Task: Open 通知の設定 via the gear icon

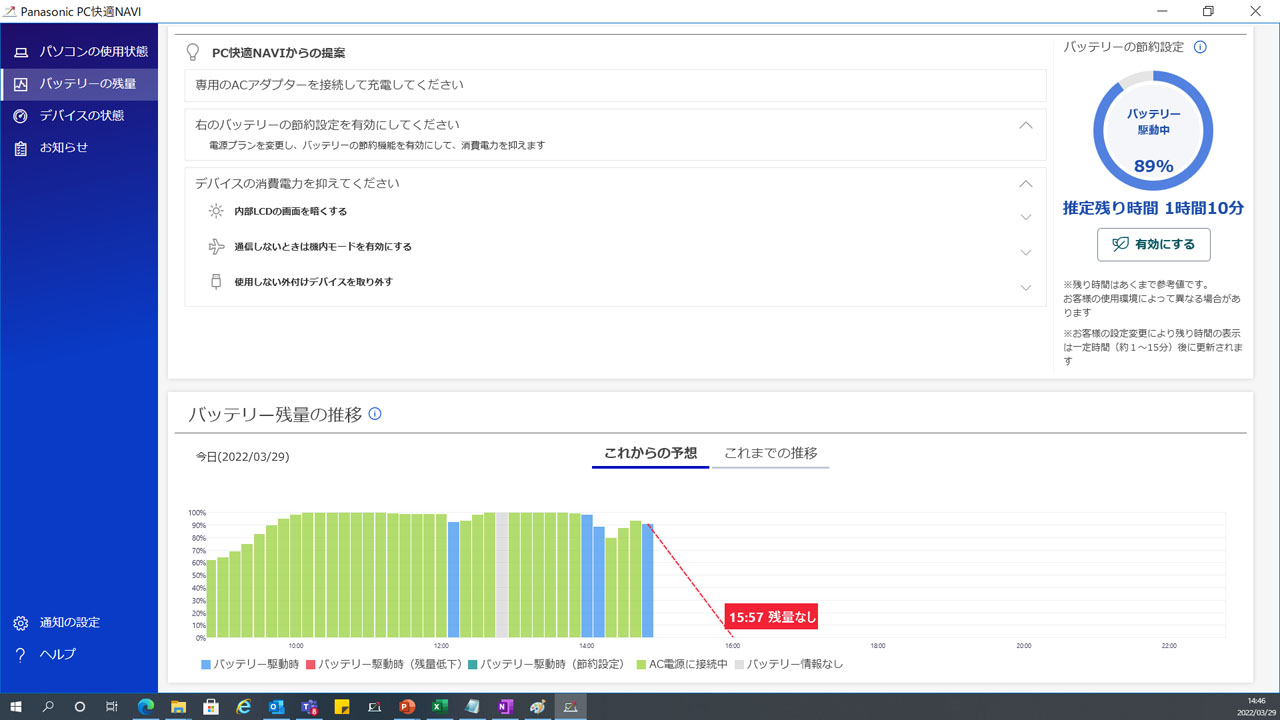Action: point(20,622)
